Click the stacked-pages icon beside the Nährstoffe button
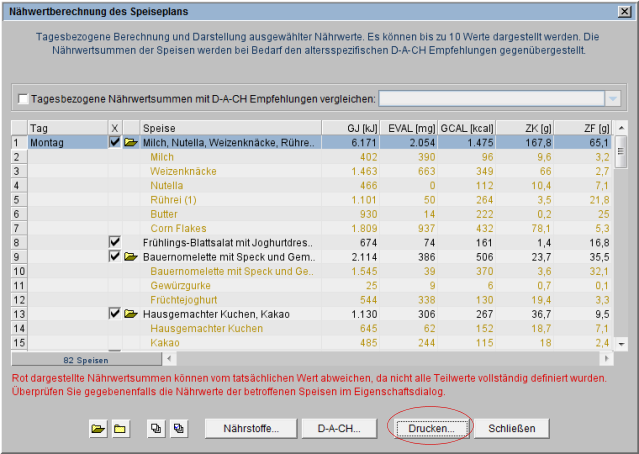This screenshot has height=454, width=639. point(179,429)
